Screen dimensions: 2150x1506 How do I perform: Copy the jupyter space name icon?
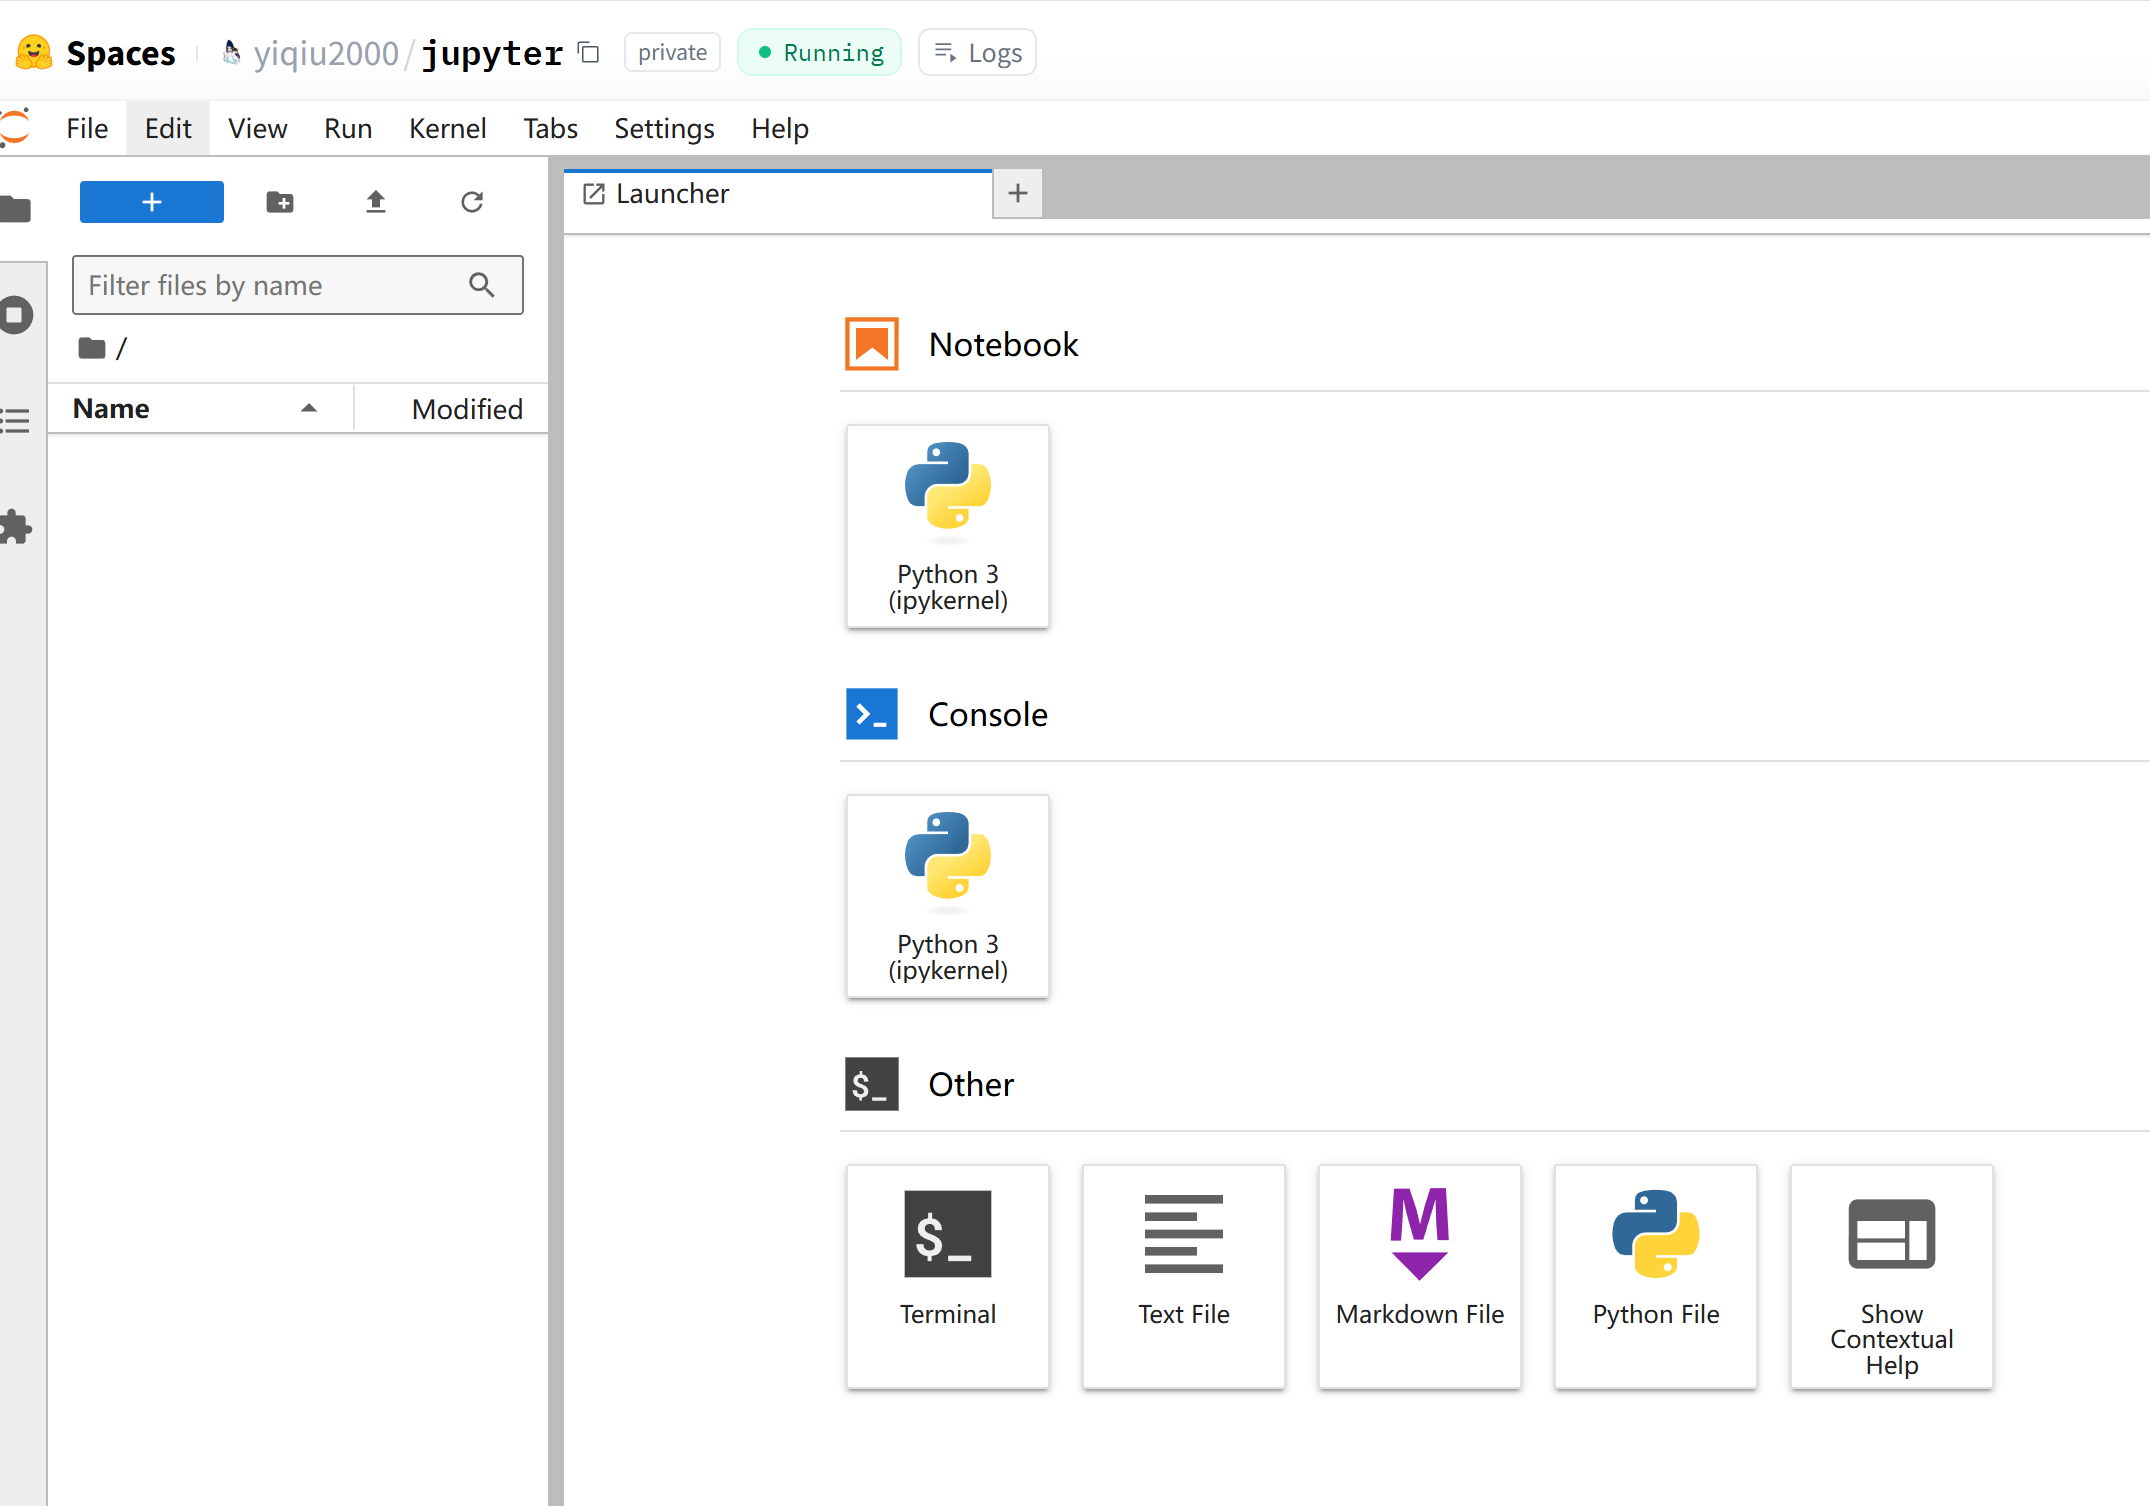tap(589, 52)
